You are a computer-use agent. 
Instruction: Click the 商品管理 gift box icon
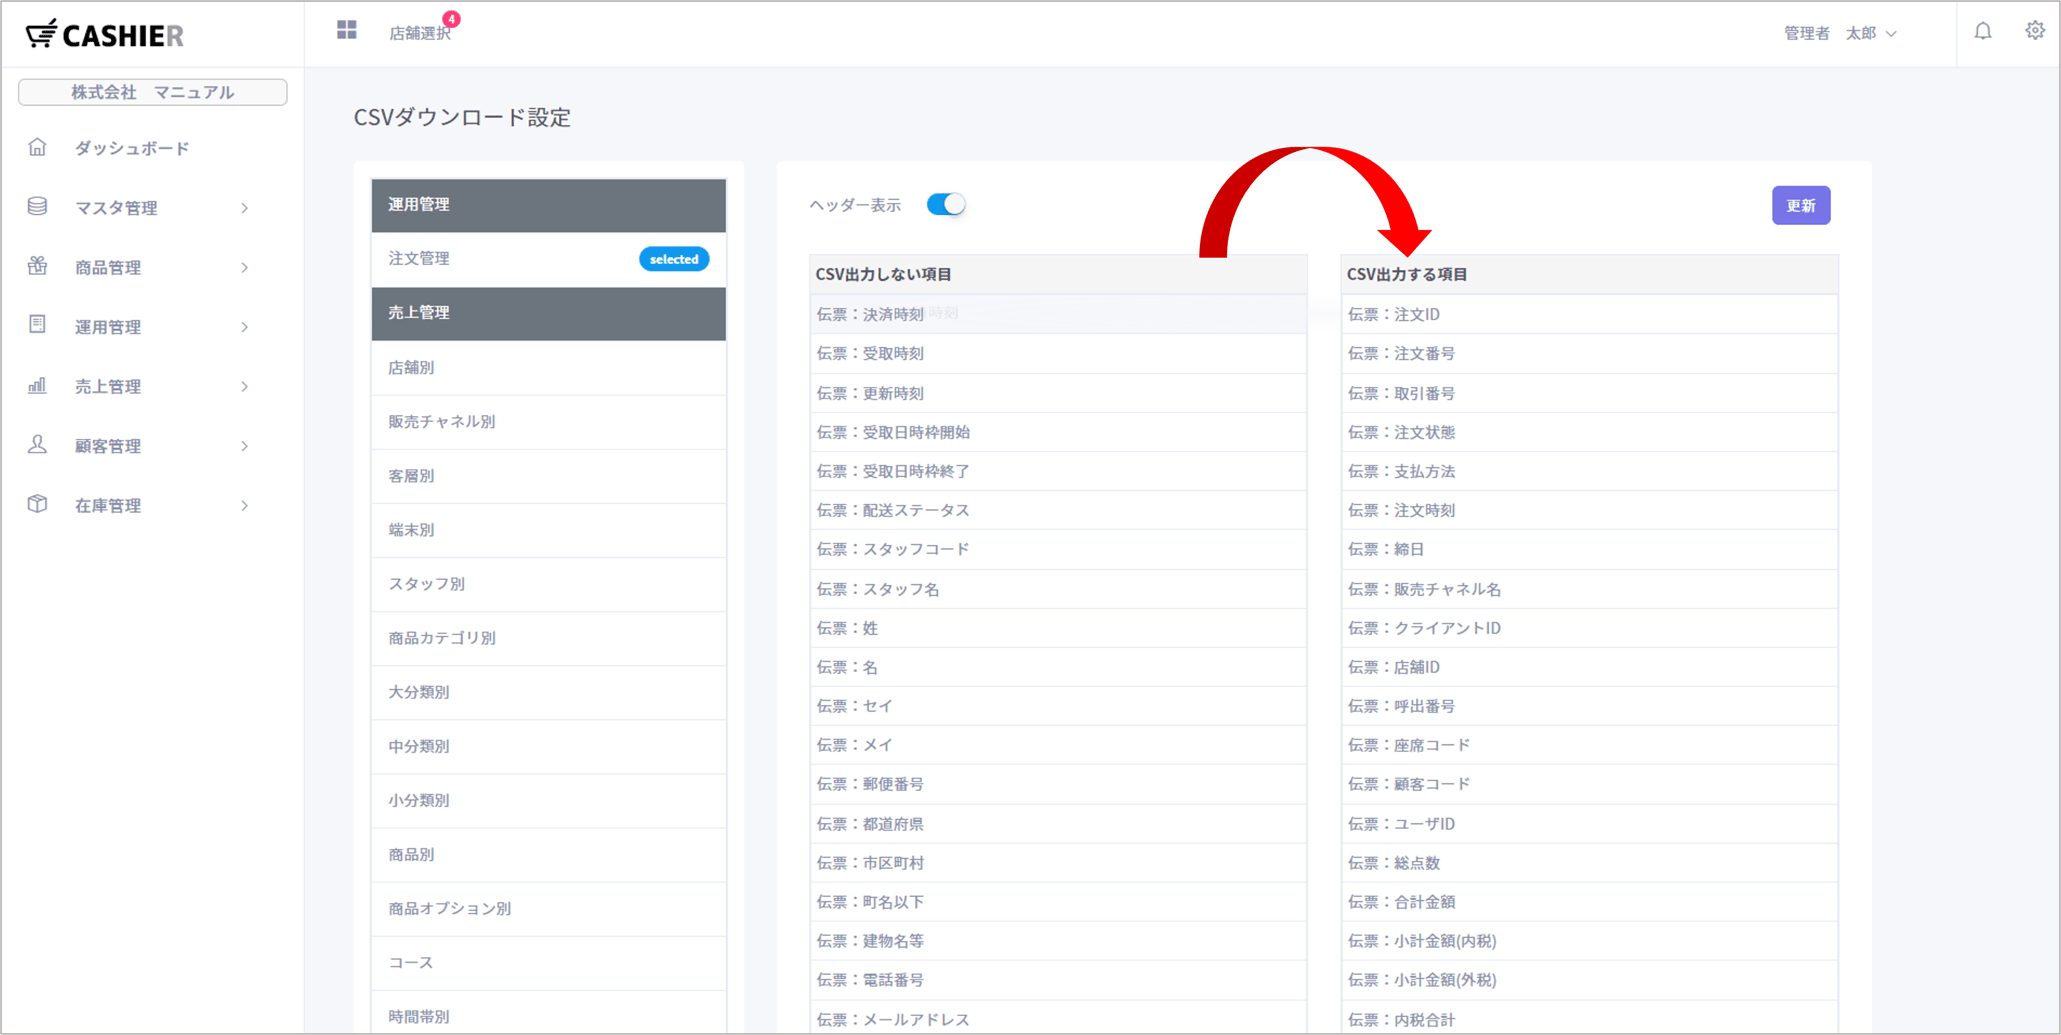click(x=37, y=266)
